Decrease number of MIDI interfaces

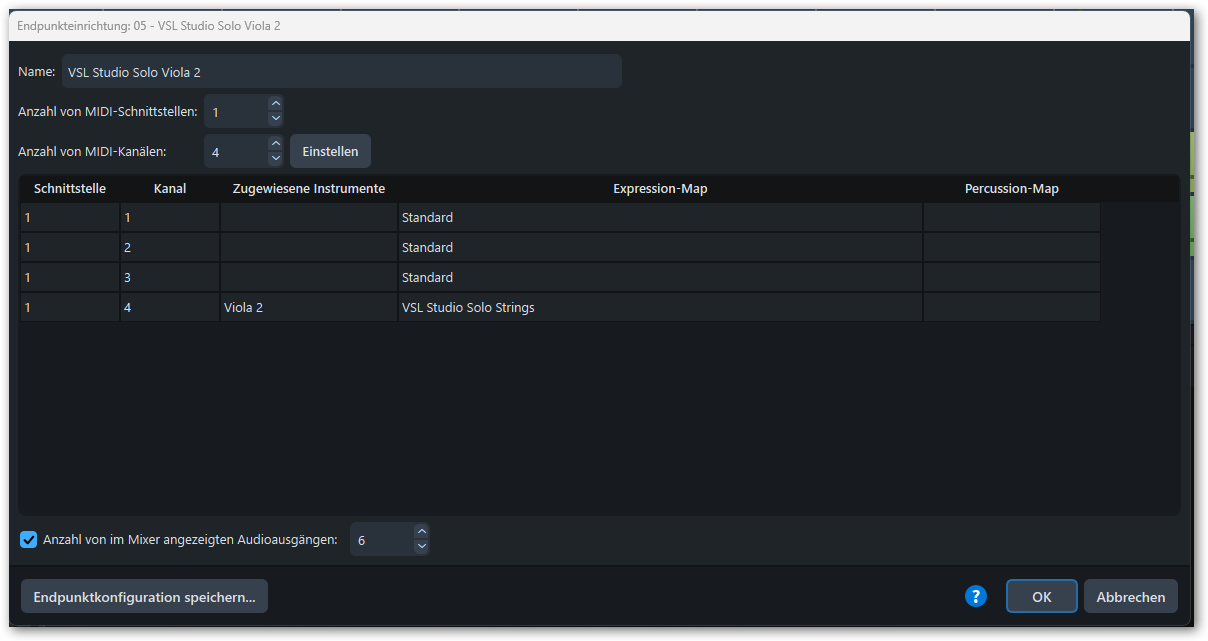tap(276, 119)
